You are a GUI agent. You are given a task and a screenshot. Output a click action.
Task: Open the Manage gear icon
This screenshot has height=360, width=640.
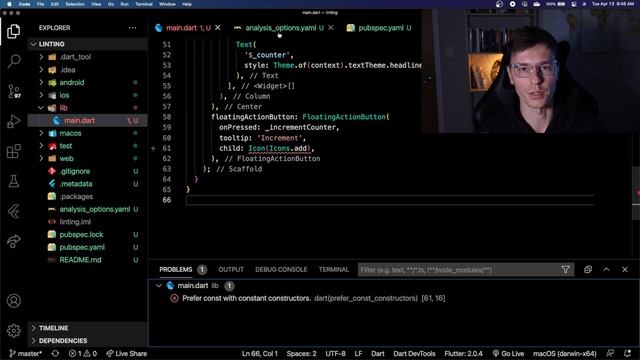point(13,330)
